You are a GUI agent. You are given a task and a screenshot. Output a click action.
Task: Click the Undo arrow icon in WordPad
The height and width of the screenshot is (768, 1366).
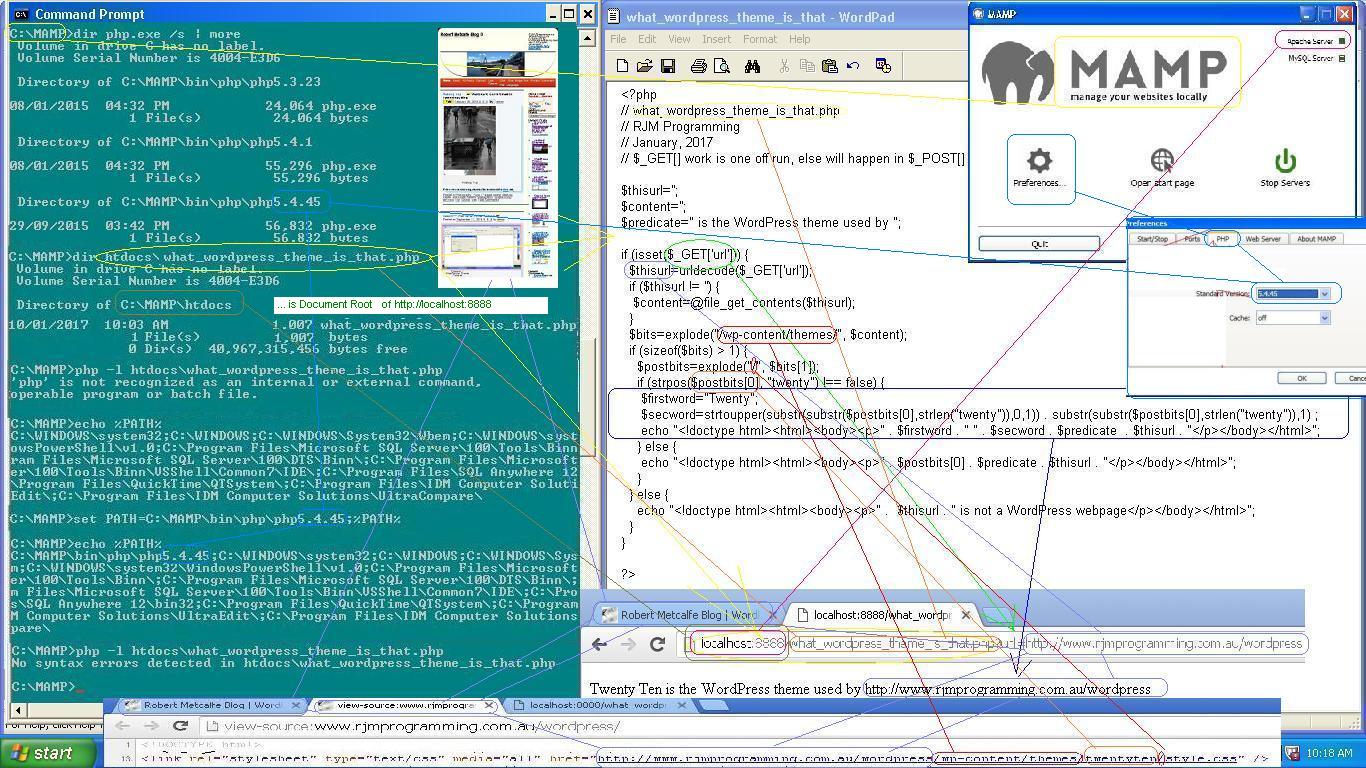(853, 66)
